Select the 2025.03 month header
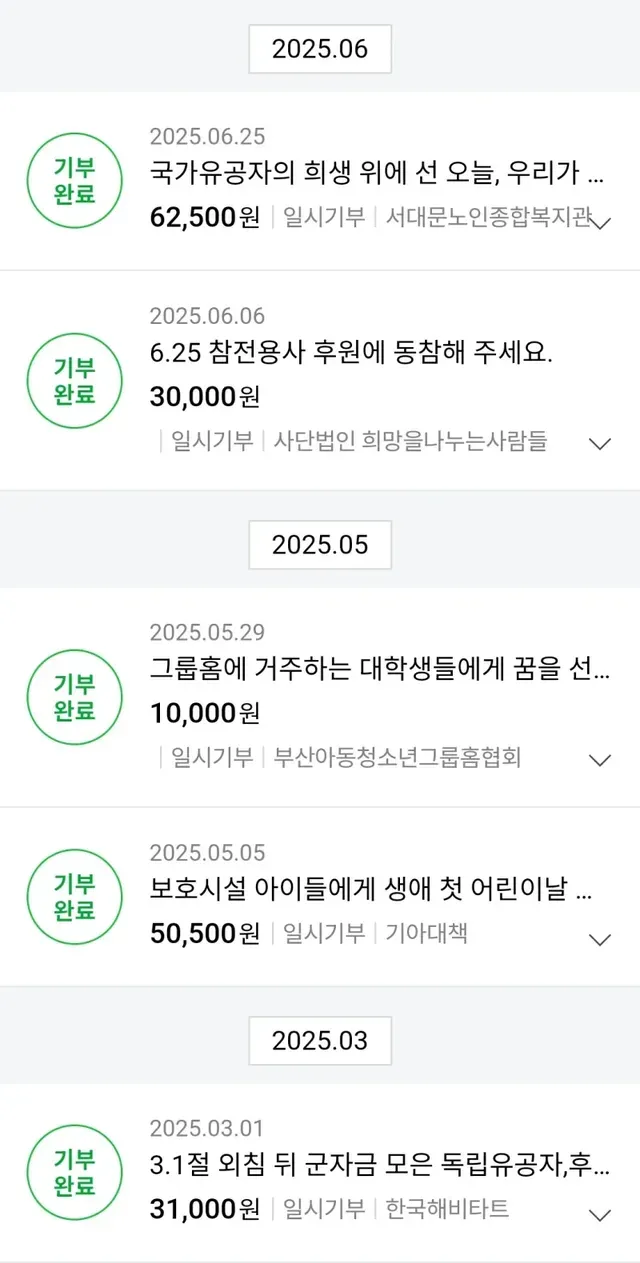The height and width of the screenshot is (1263, 640). [320, 1040]
